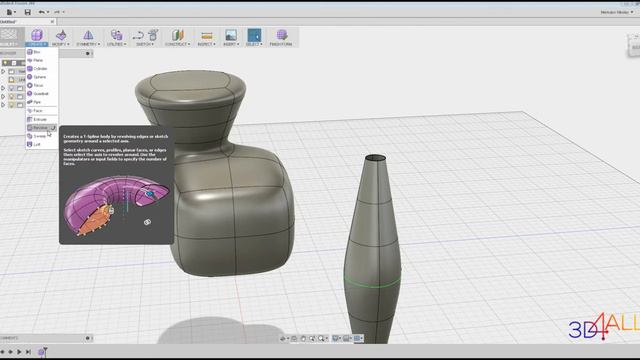Open the Symmetry dropdown label
This screenshot has width=640, height=360.
88,44
